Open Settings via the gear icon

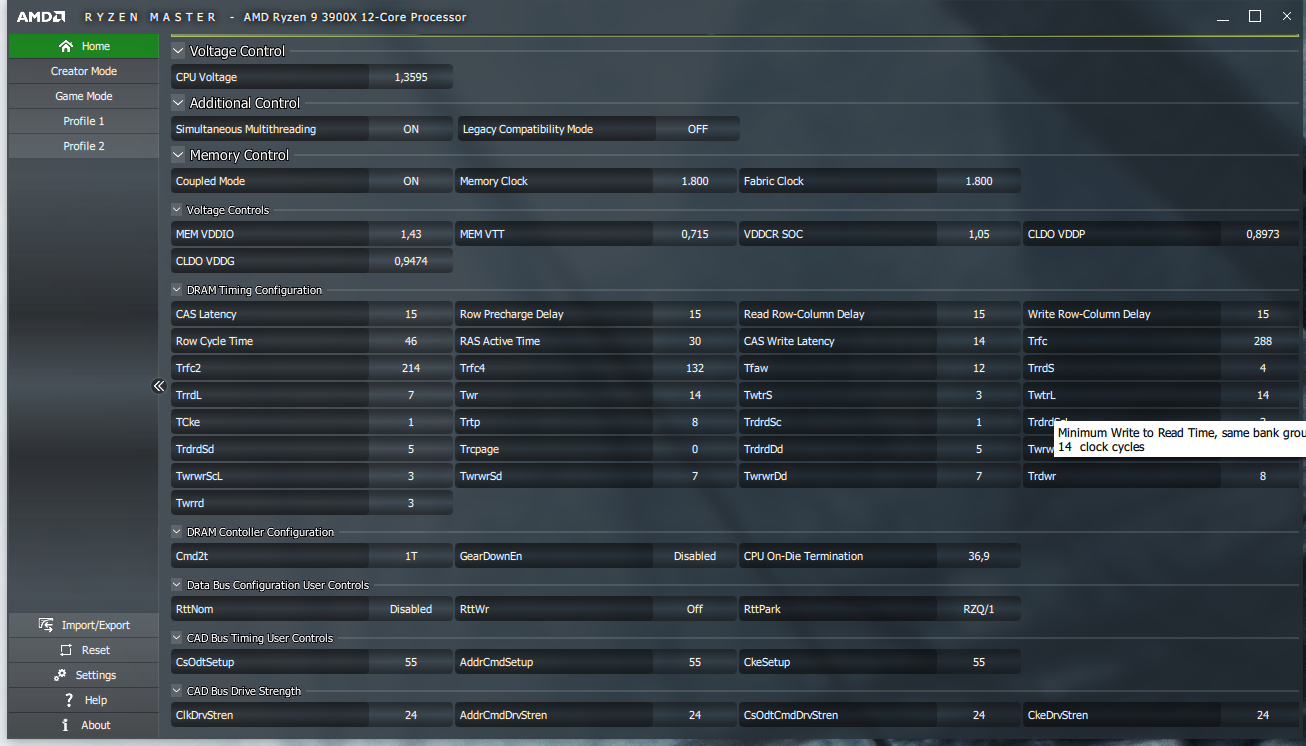(60, 675)
